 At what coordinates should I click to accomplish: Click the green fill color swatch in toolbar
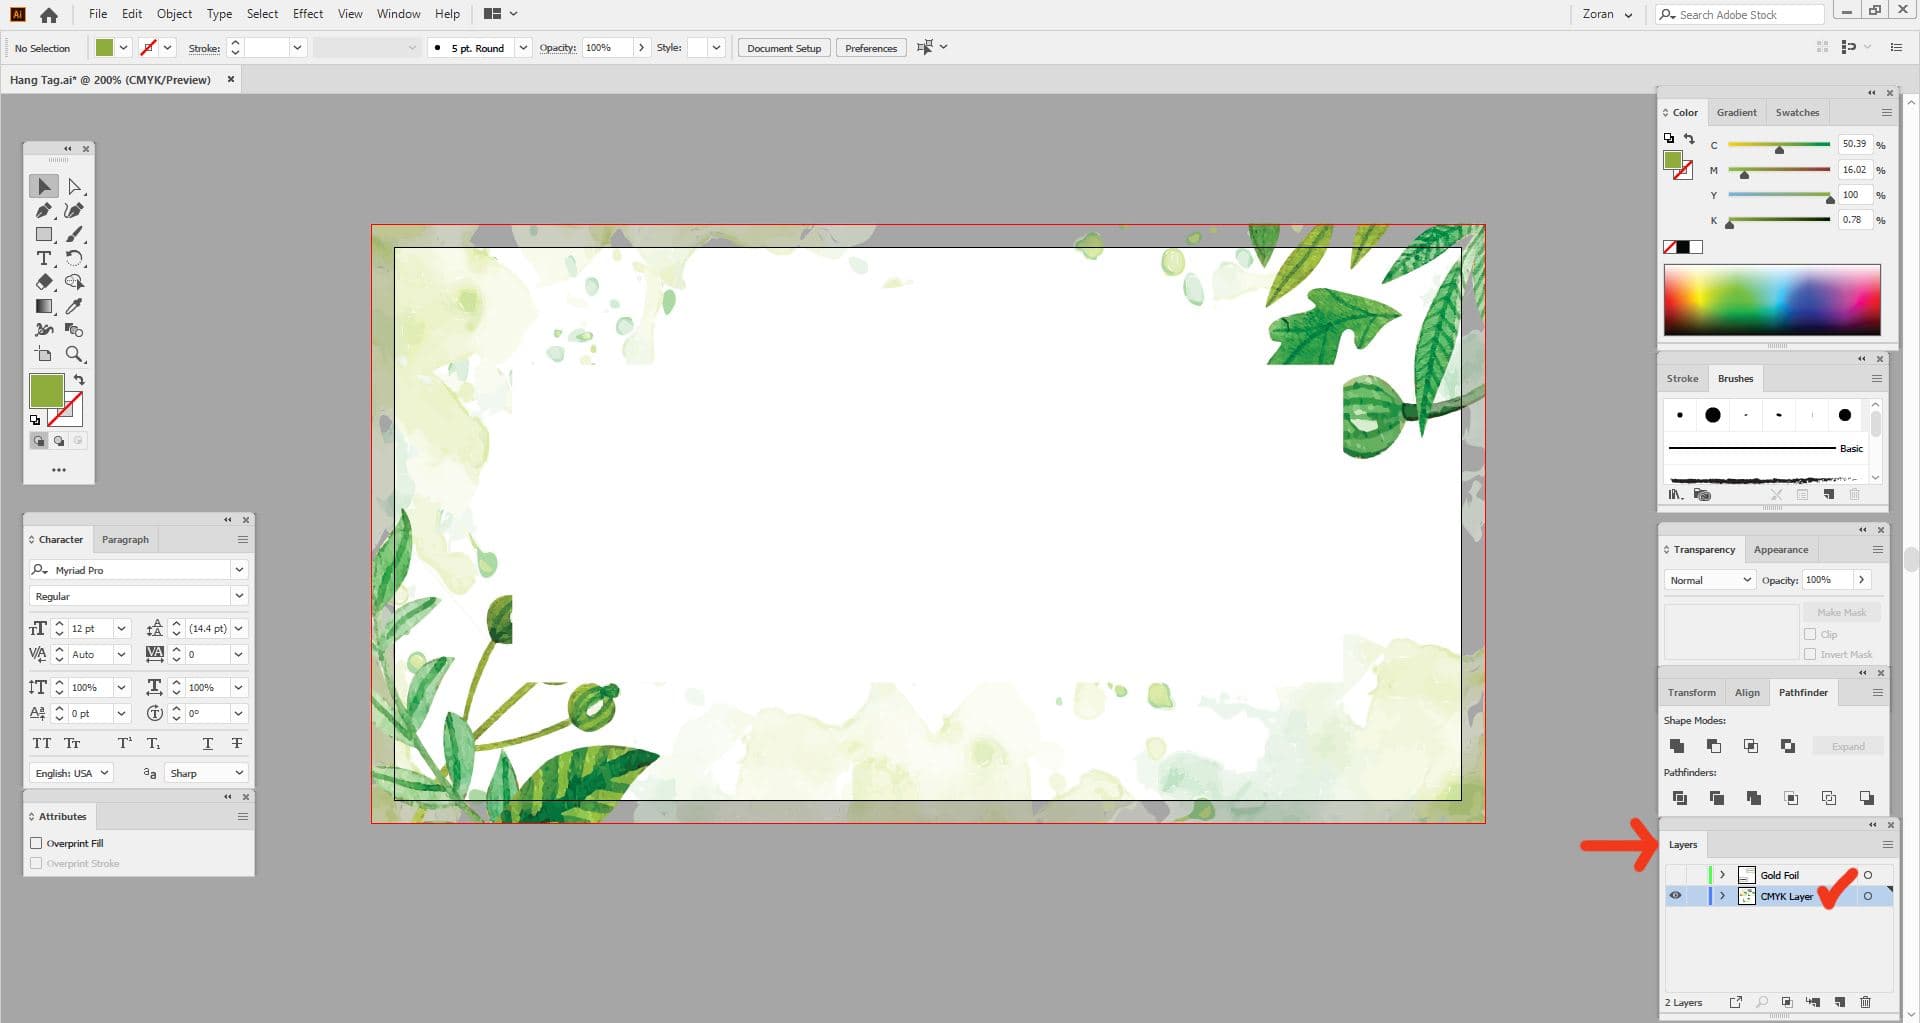pyautogui.click(x=47, y=392)
